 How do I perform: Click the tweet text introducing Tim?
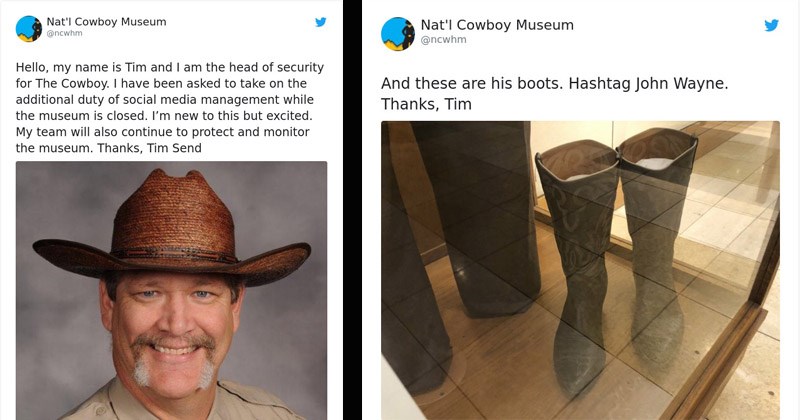[170, 108]
